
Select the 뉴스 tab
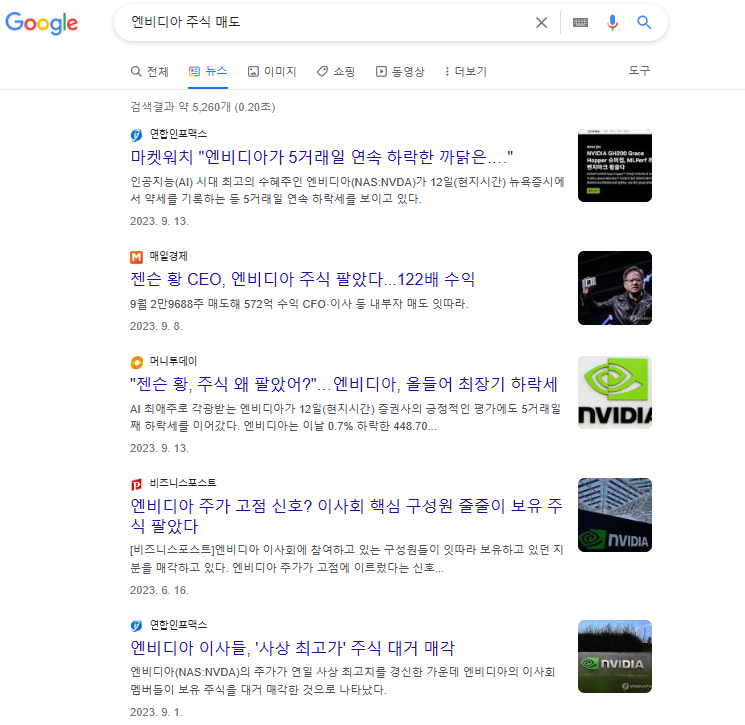208,71
